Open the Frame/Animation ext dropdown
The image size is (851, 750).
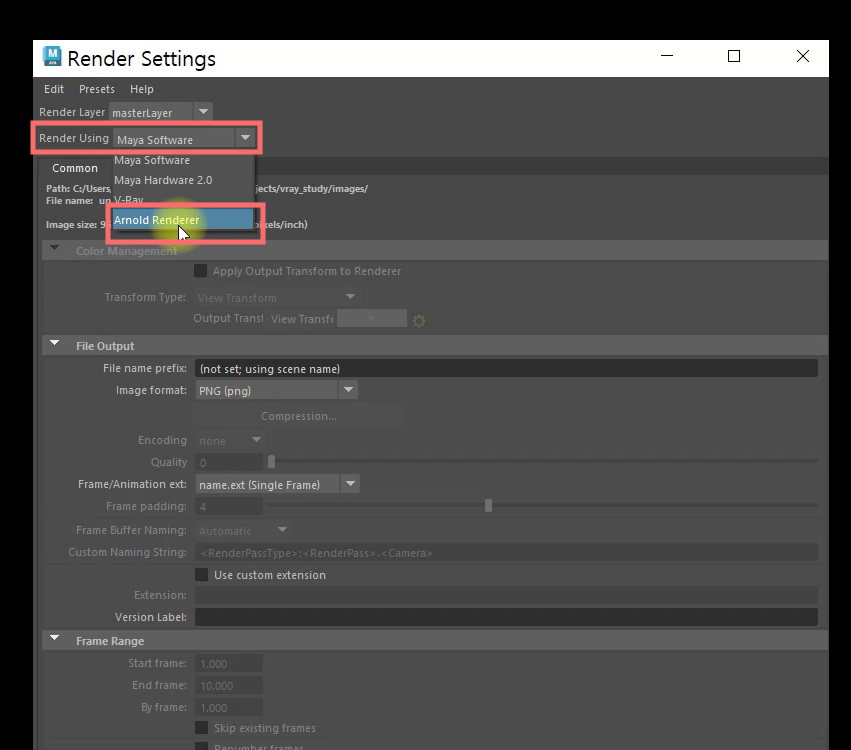pyautogui.click(x=277, y=485)
